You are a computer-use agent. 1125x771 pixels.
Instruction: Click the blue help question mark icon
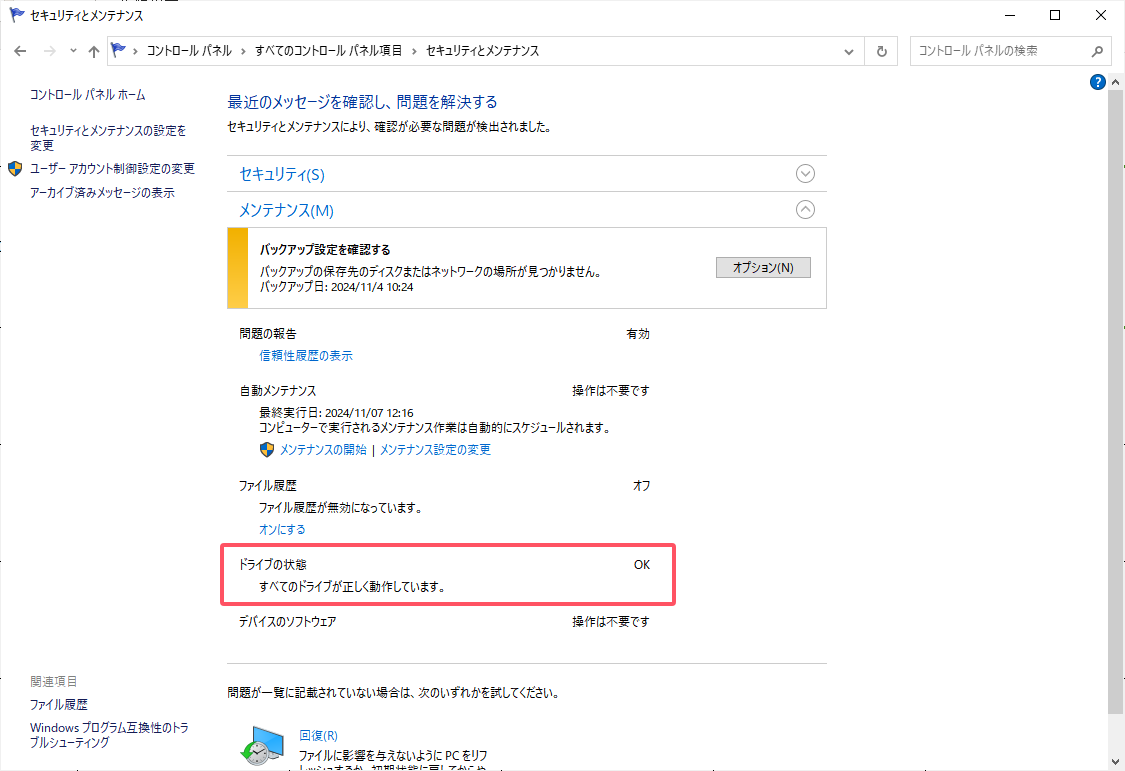tap(1097, 82)
